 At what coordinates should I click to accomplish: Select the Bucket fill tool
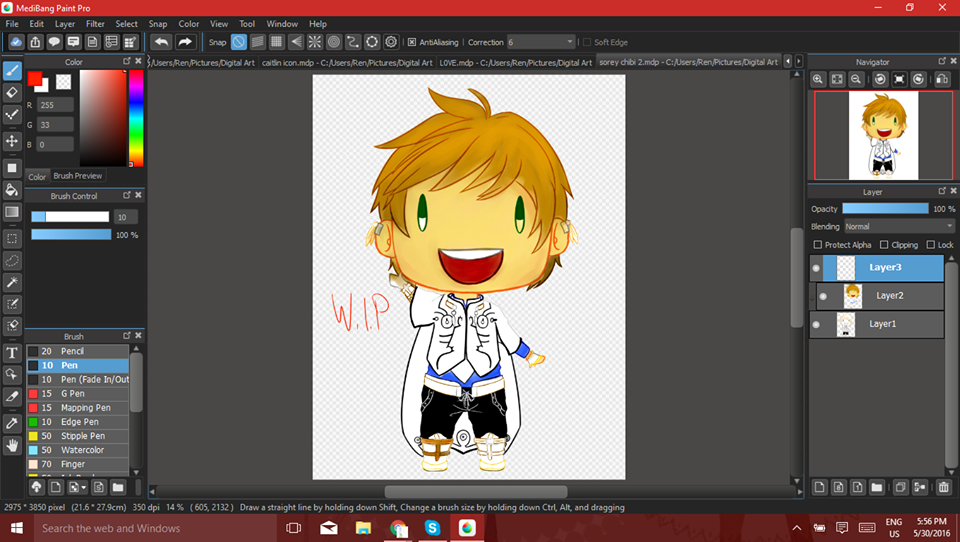(x=12, y=190)
